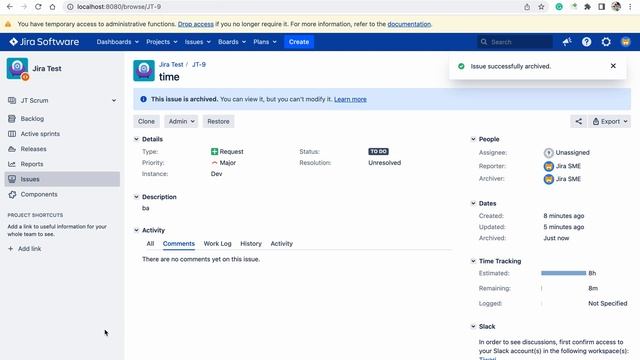The width and height of the screenshot is (640, 360).
Task: Collapse the Time Tracking section
Action: coord(473,261)
